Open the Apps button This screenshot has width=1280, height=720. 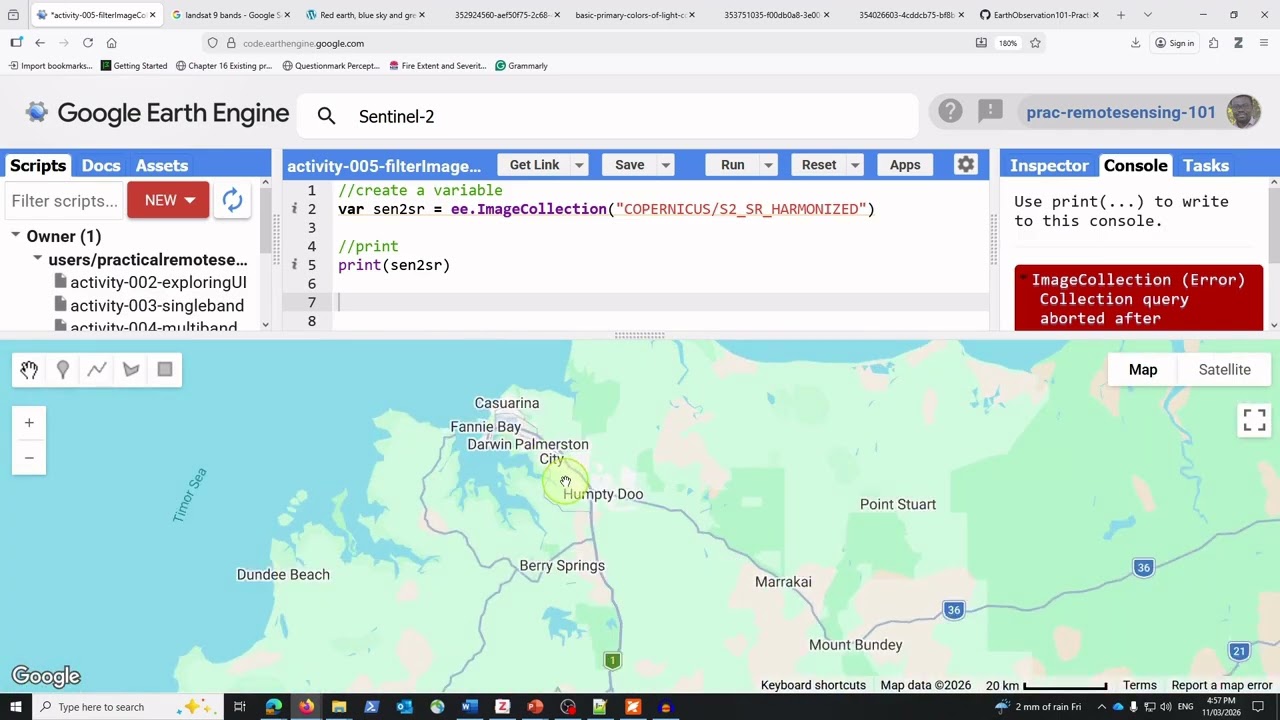coord(905,165)
